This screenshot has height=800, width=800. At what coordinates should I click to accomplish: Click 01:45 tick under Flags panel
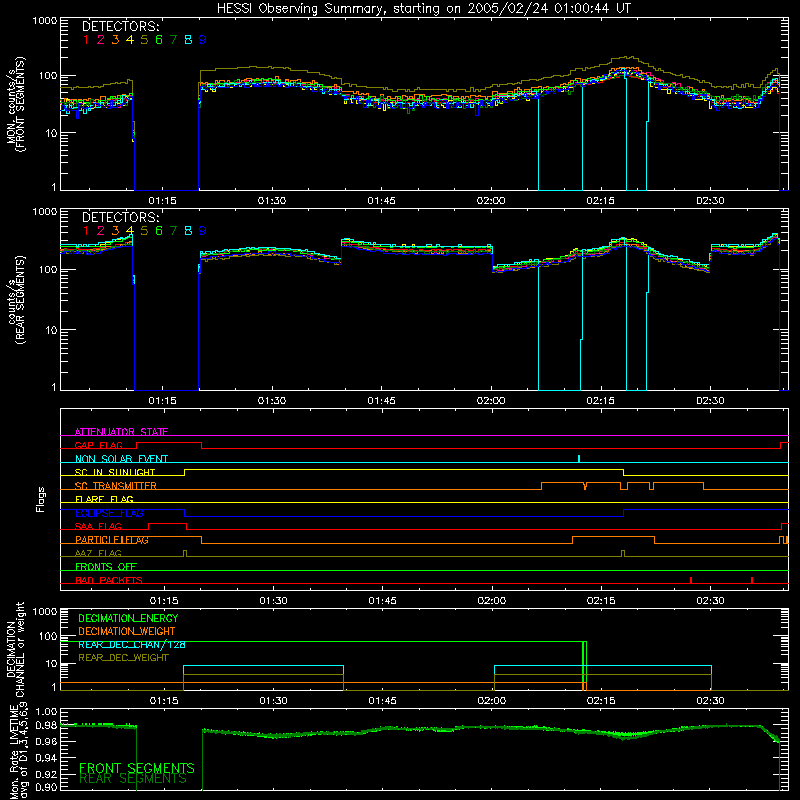point(383,601)
